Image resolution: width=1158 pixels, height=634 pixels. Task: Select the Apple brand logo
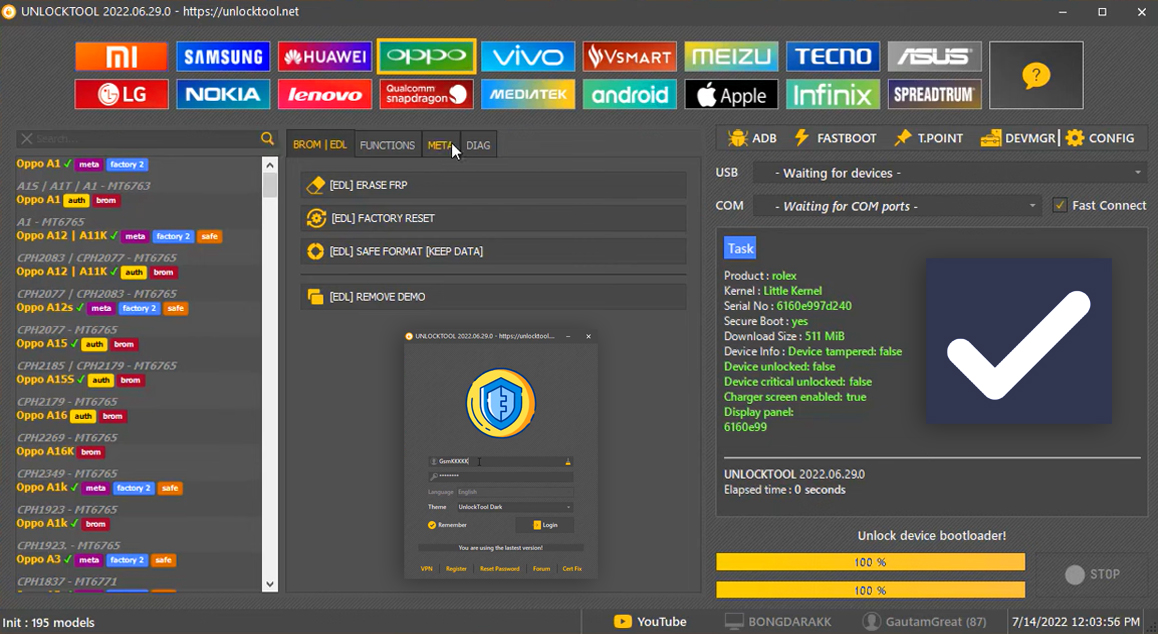[x=731, y=95]
